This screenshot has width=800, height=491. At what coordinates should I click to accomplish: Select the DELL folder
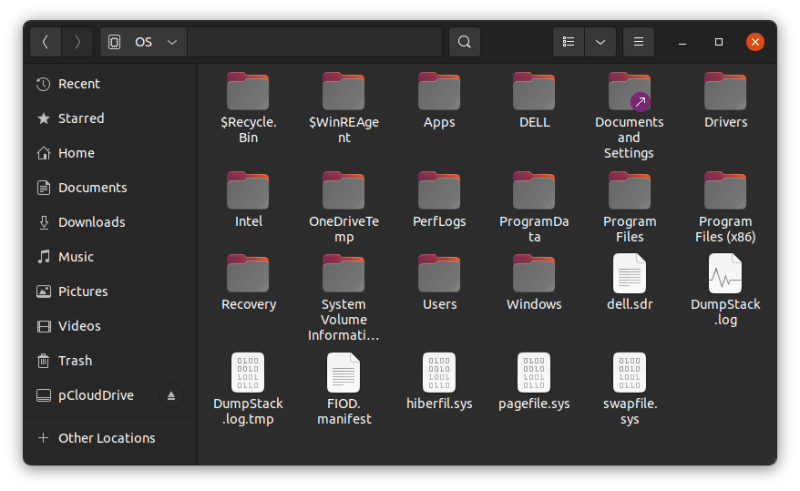tap(534, 101)
